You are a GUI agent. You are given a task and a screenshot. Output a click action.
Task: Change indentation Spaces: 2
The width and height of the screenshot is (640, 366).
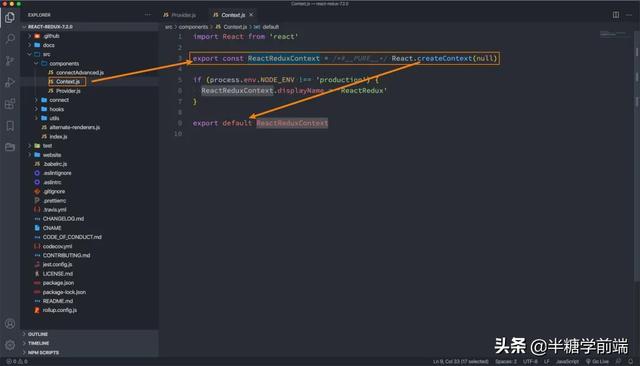[x=506, y=362]
